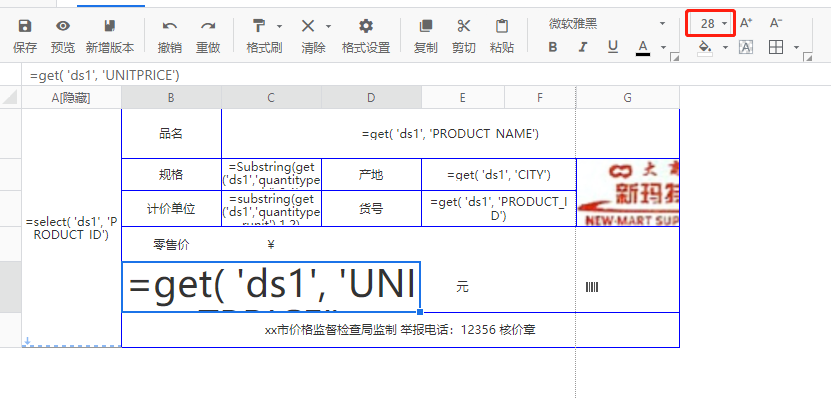Toggle italic I formatting
831x398 pixels.
point(583,47)
